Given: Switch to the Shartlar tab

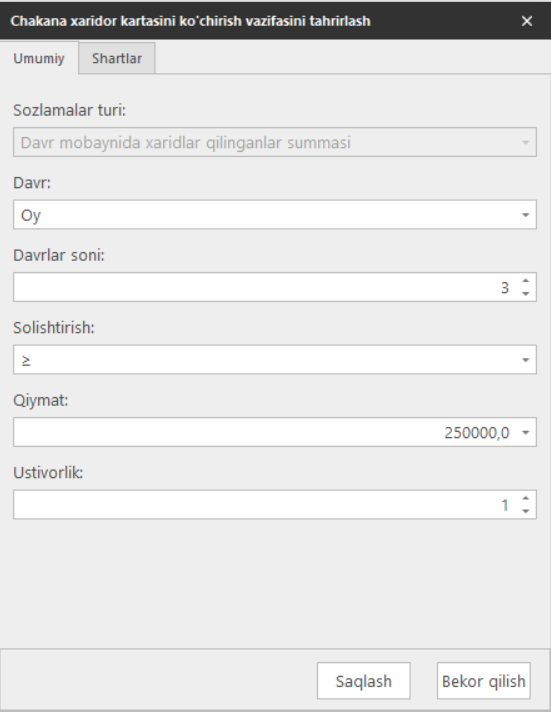Looking at the screenshot, I should [x=117, y=58].
